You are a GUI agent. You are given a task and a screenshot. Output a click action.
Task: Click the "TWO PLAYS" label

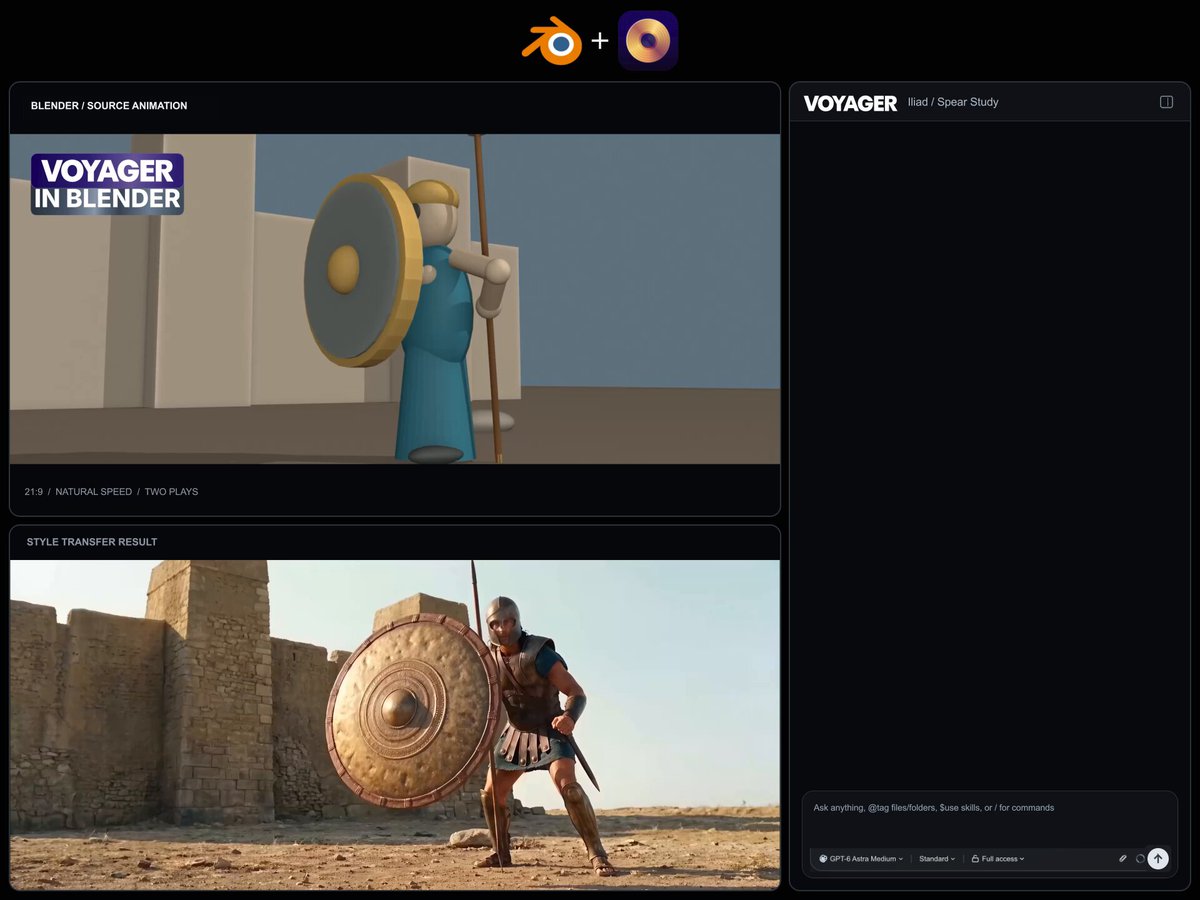[171, 492]
